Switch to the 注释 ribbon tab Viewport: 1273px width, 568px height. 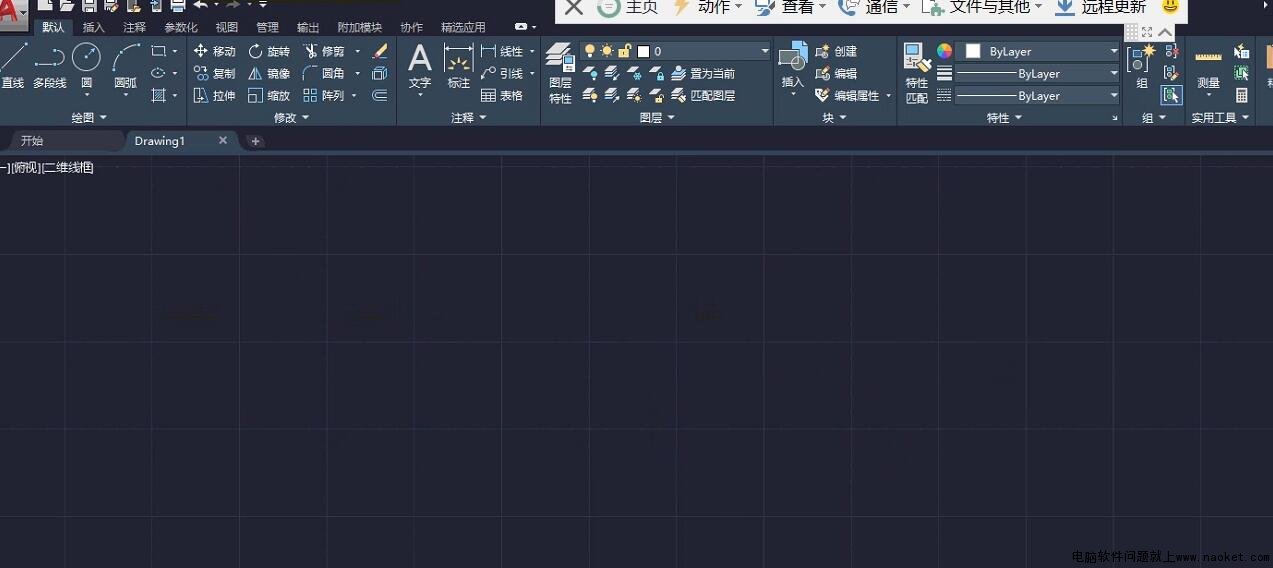(x=134, y=28)
